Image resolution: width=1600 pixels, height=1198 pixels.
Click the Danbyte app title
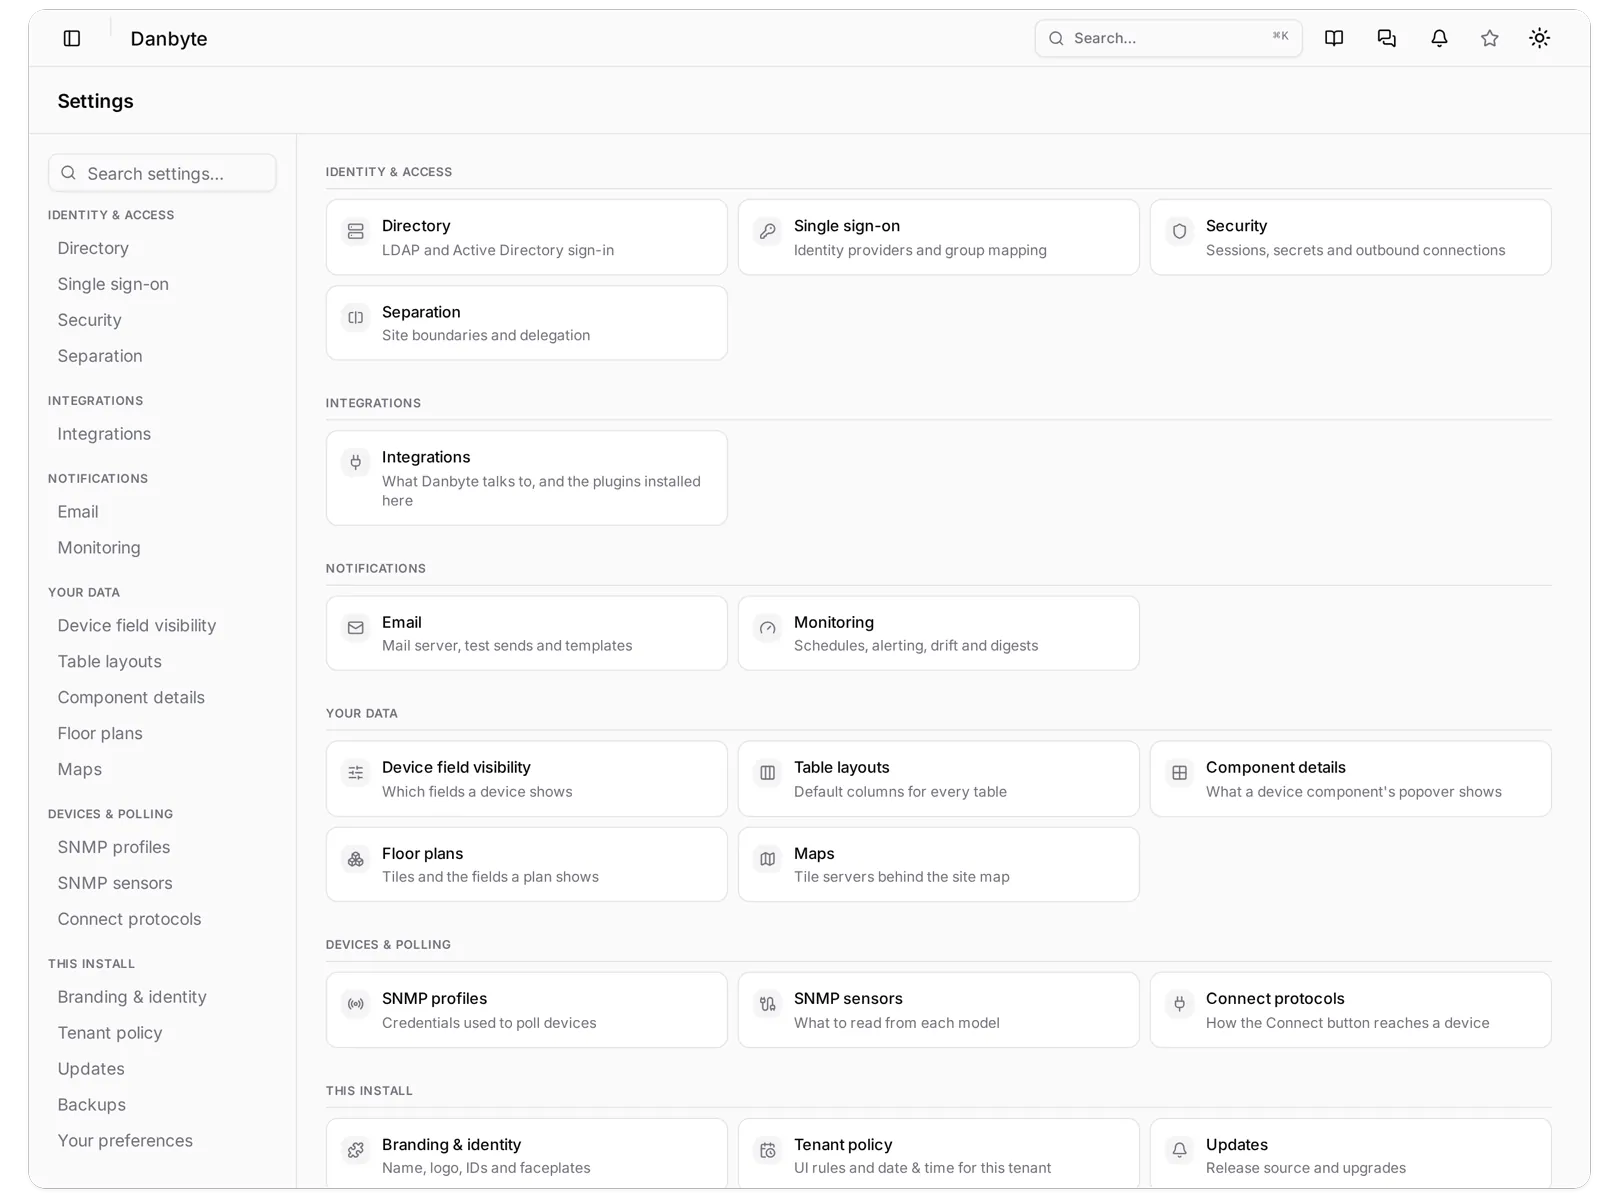[x=169, y=39]
